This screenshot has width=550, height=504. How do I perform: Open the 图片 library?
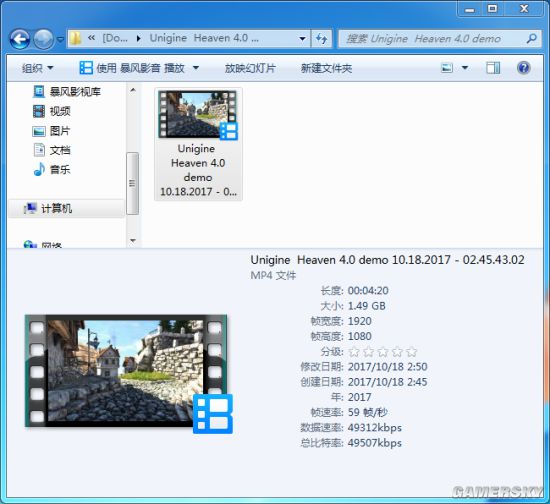coord(52,131)
